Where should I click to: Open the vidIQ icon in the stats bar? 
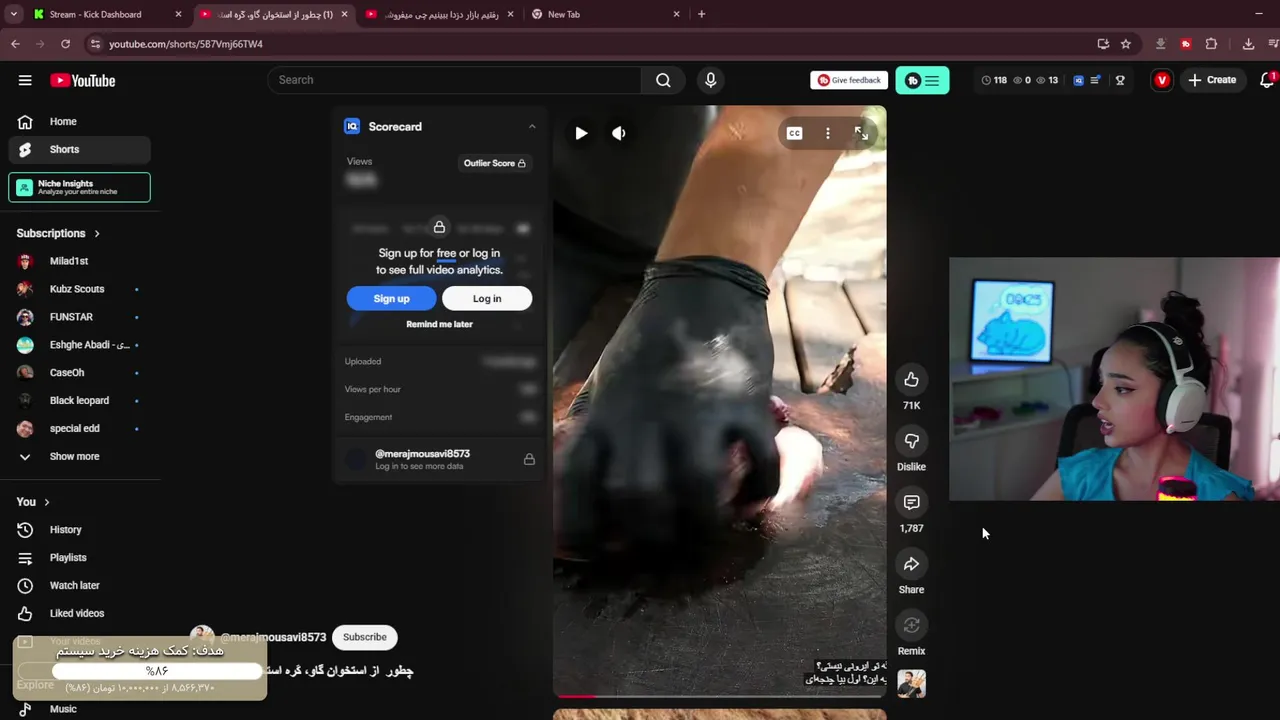tap(1078, 80)
